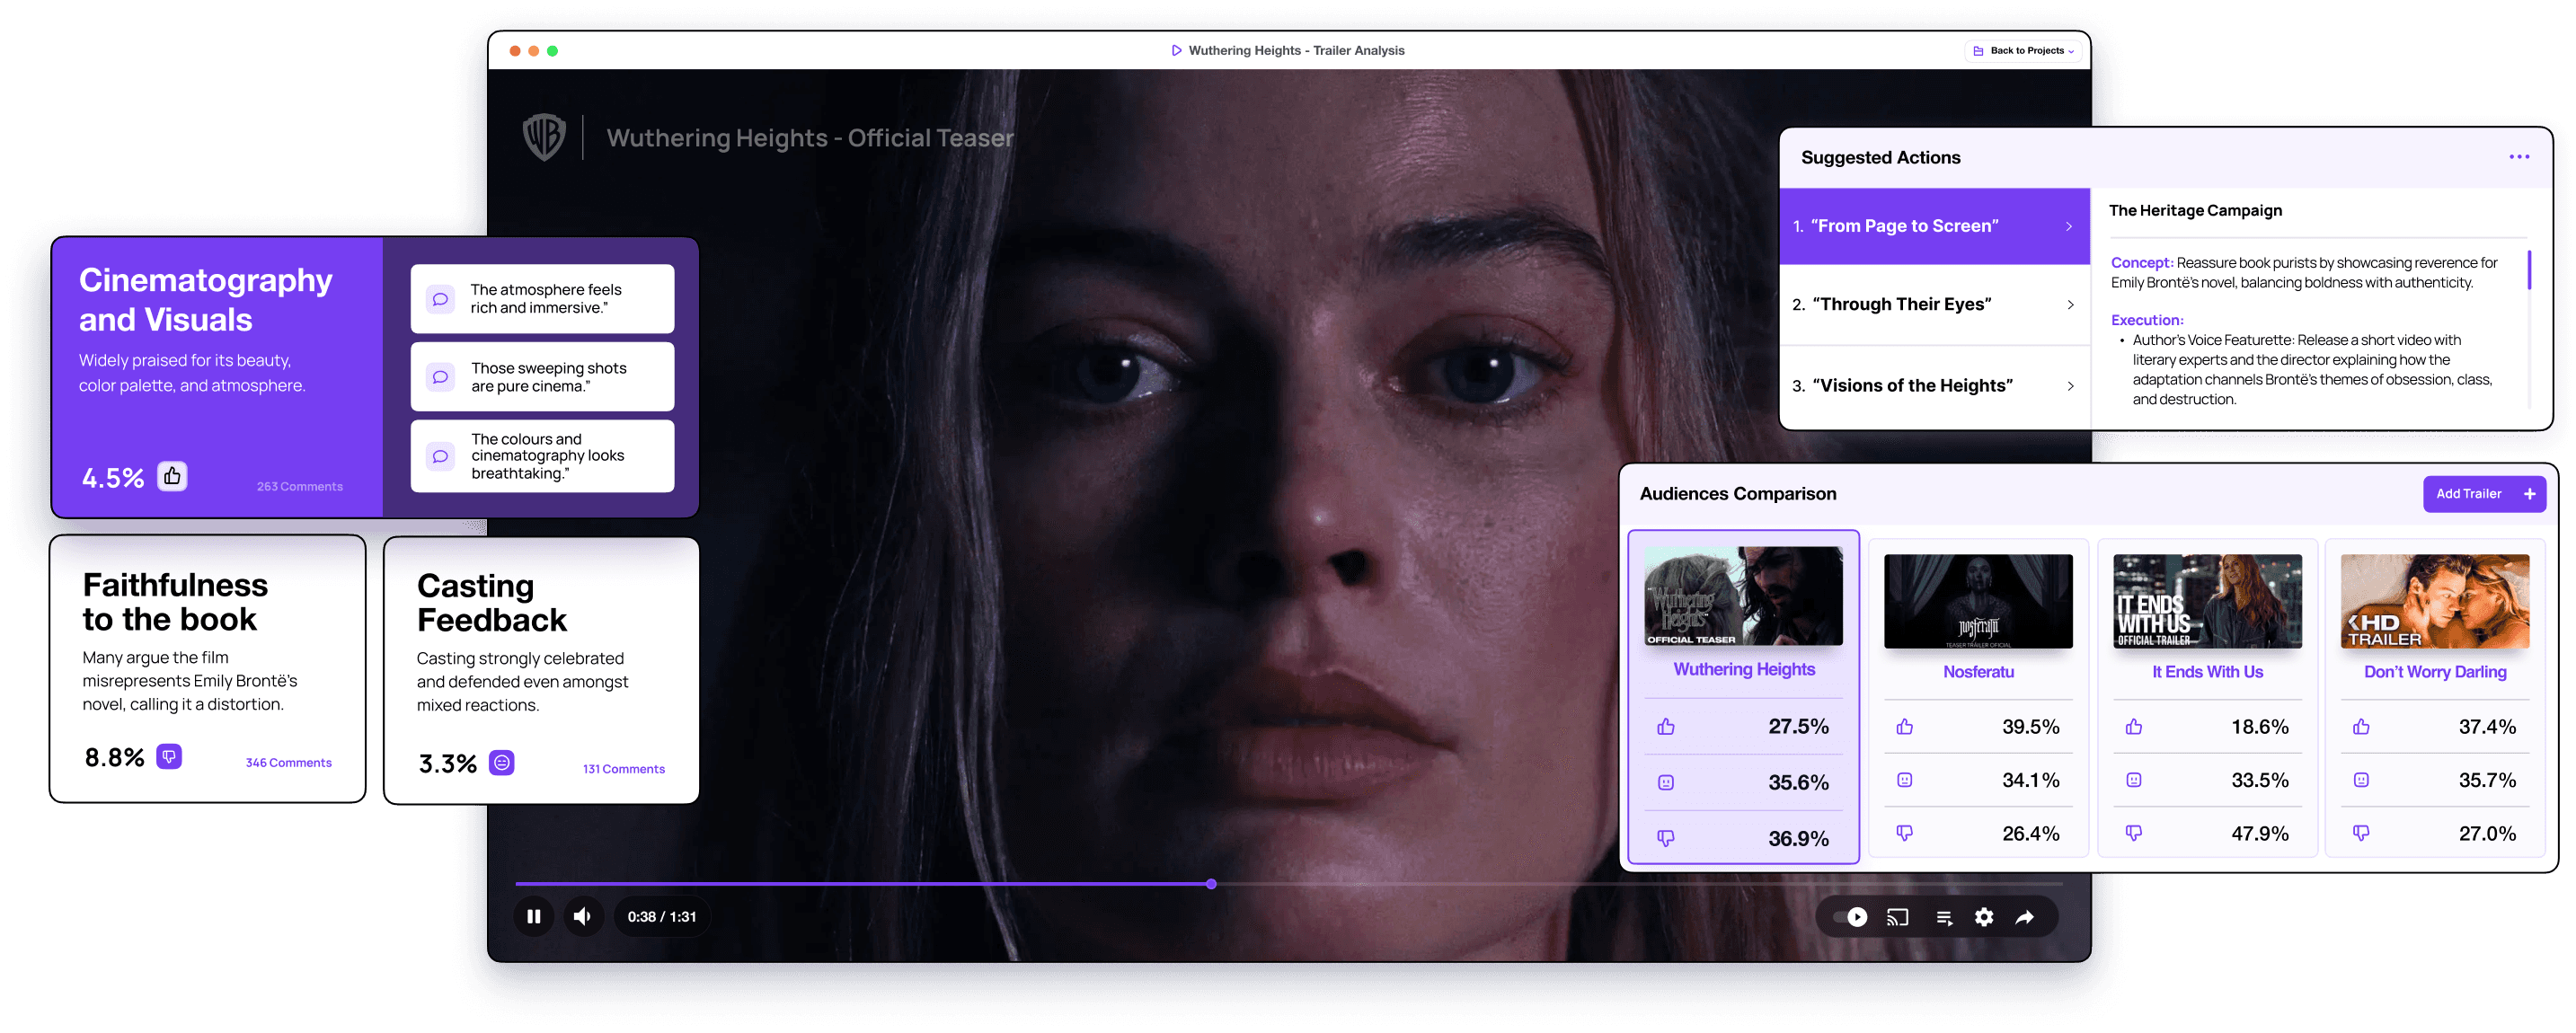Enable the autoplay toggle in the player controls
The height and width of the screenshot is (1033, 2576).
tap(1854, 916)
